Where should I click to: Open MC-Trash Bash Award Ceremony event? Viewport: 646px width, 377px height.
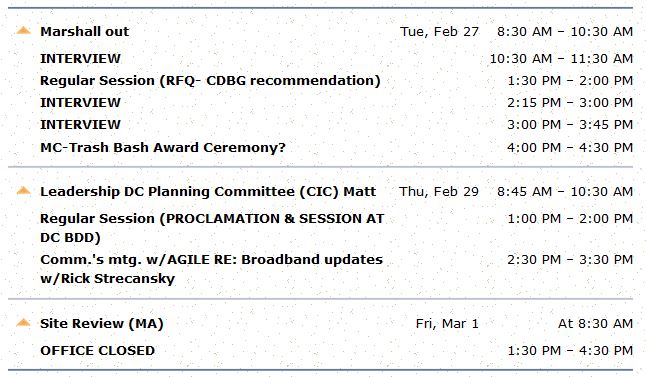click(x=163, y=148)
